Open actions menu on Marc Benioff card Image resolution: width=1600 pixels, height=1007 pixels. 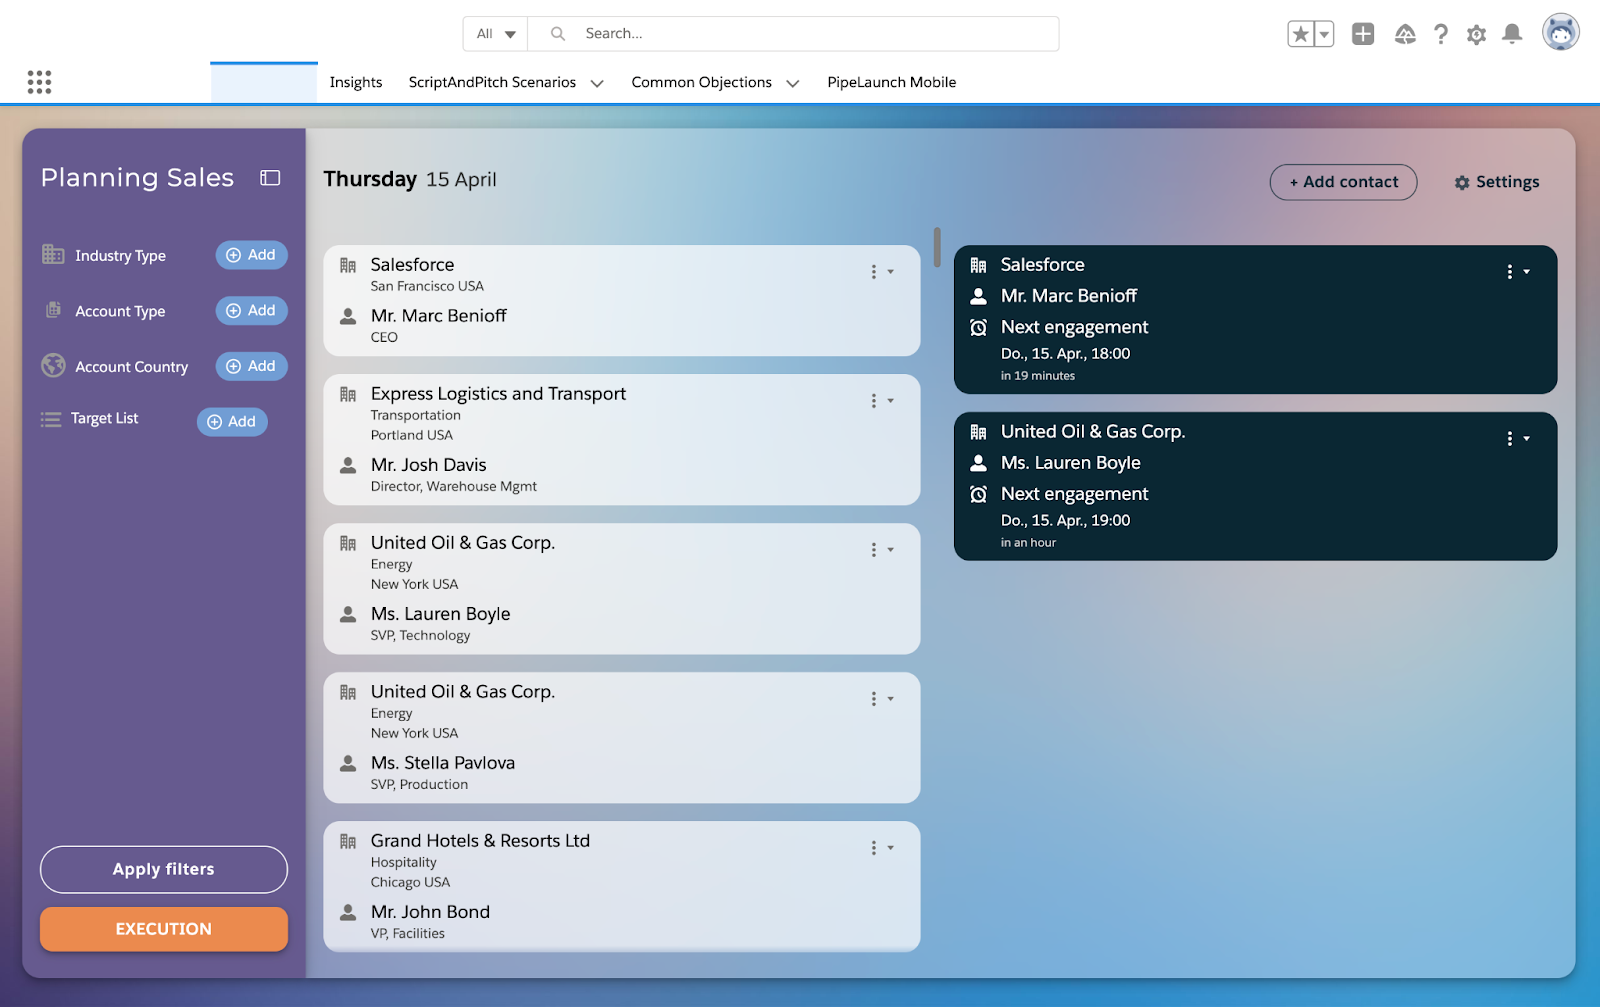881,272
